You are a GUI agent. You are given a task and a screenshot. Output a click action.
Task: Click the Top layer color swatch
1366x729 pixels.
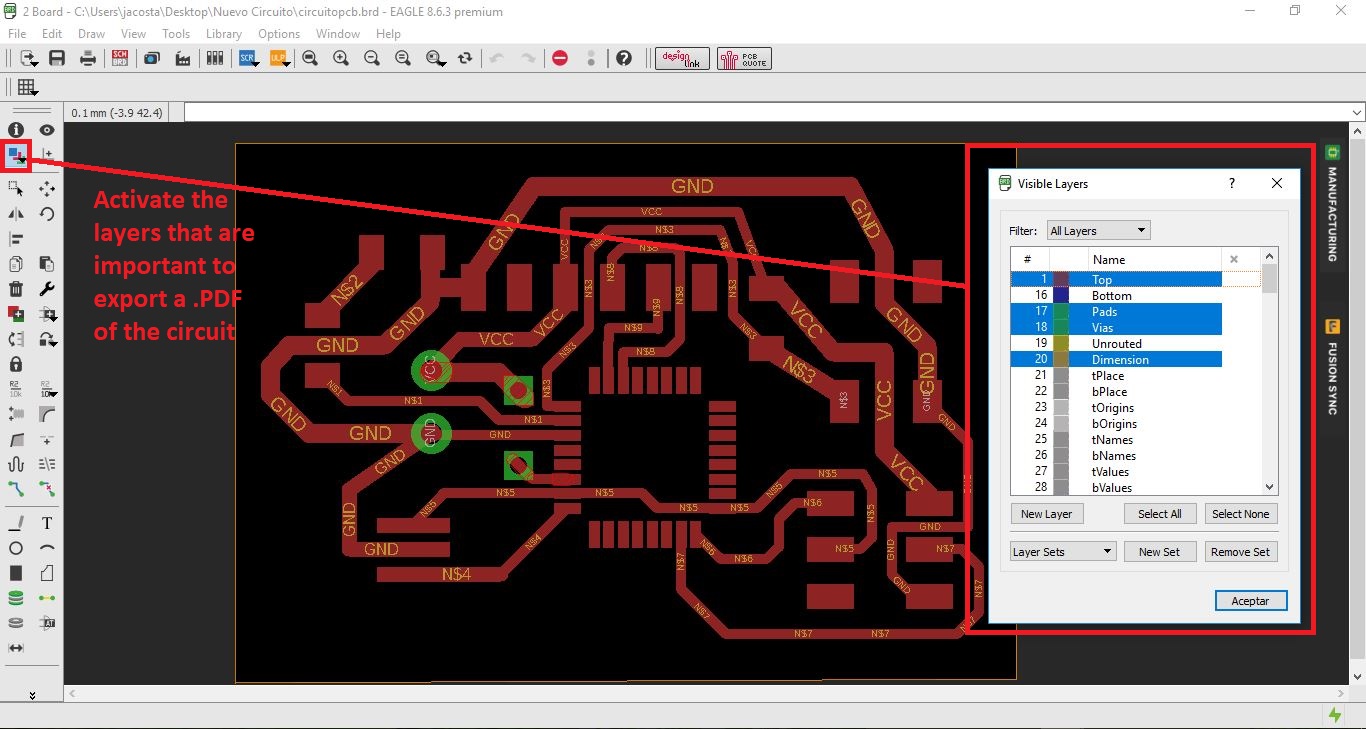(1061, 280)
